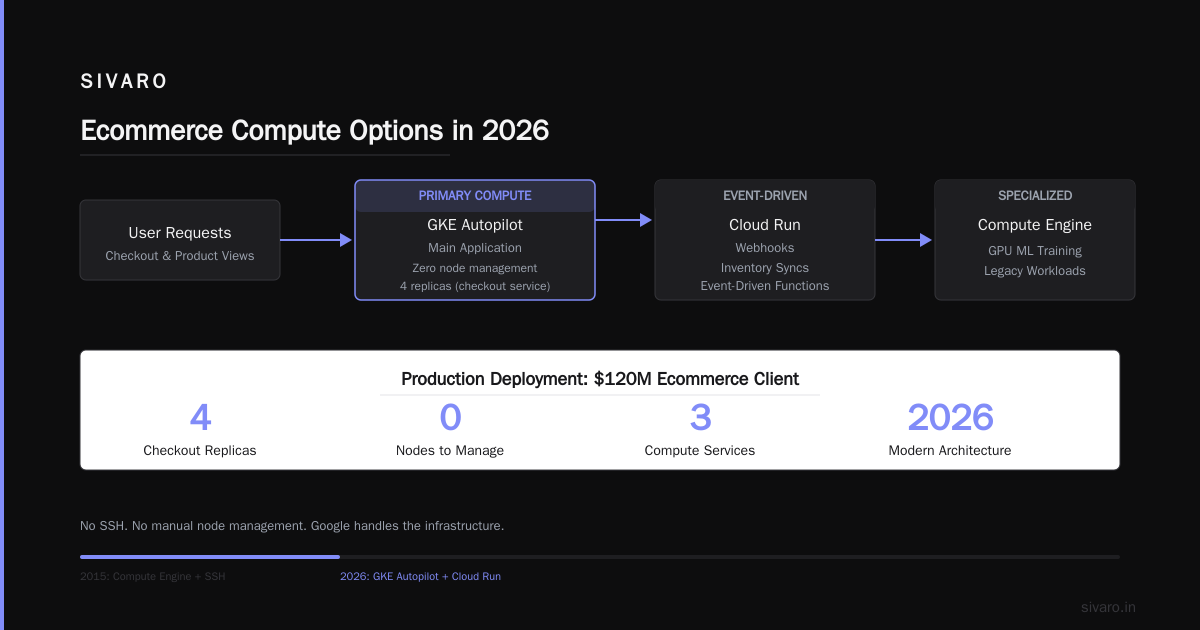Image resolution: width=1200 pixels, height=630 pixels.
Task: Click the large number 4 stat
Action: click(x=200, y=418)
